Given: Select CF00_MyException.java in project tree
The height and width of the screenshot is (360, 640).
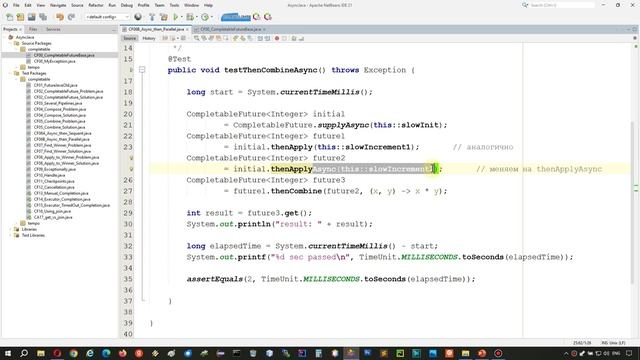Looking at the screenshot, I should click(x=54, y=61).
